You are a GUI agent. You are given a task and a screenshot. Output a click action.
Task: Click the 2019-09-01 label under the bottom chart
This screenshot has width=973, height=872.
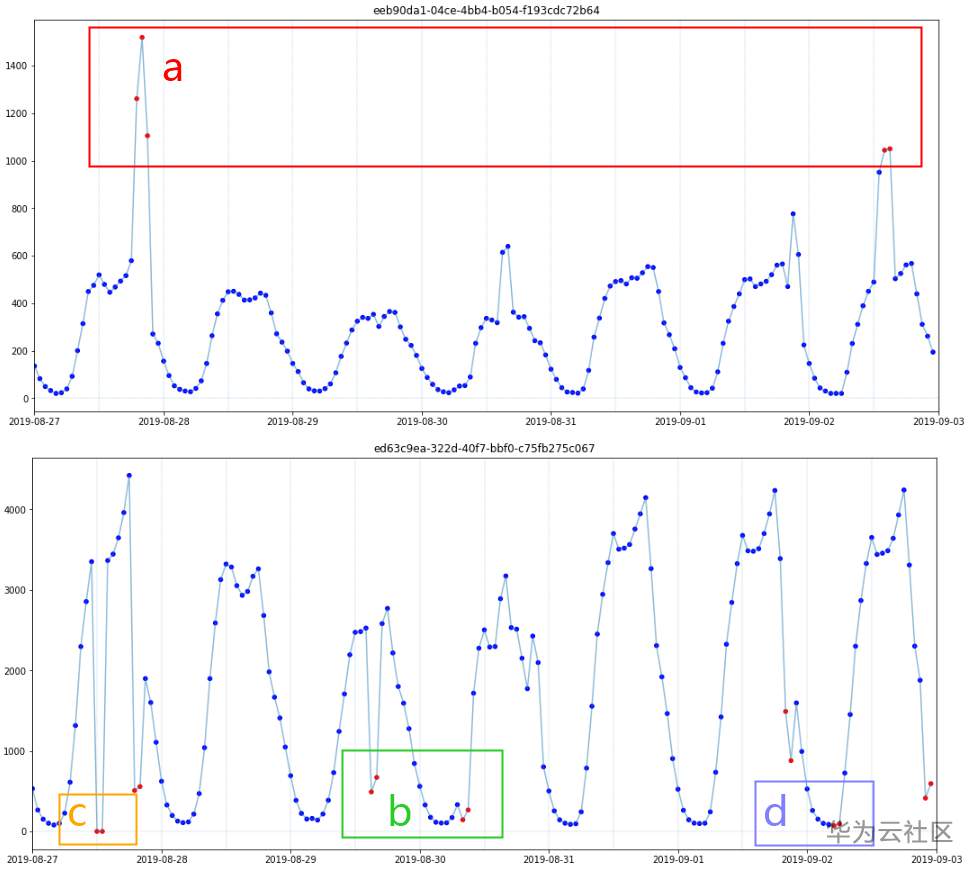point(678,859)
